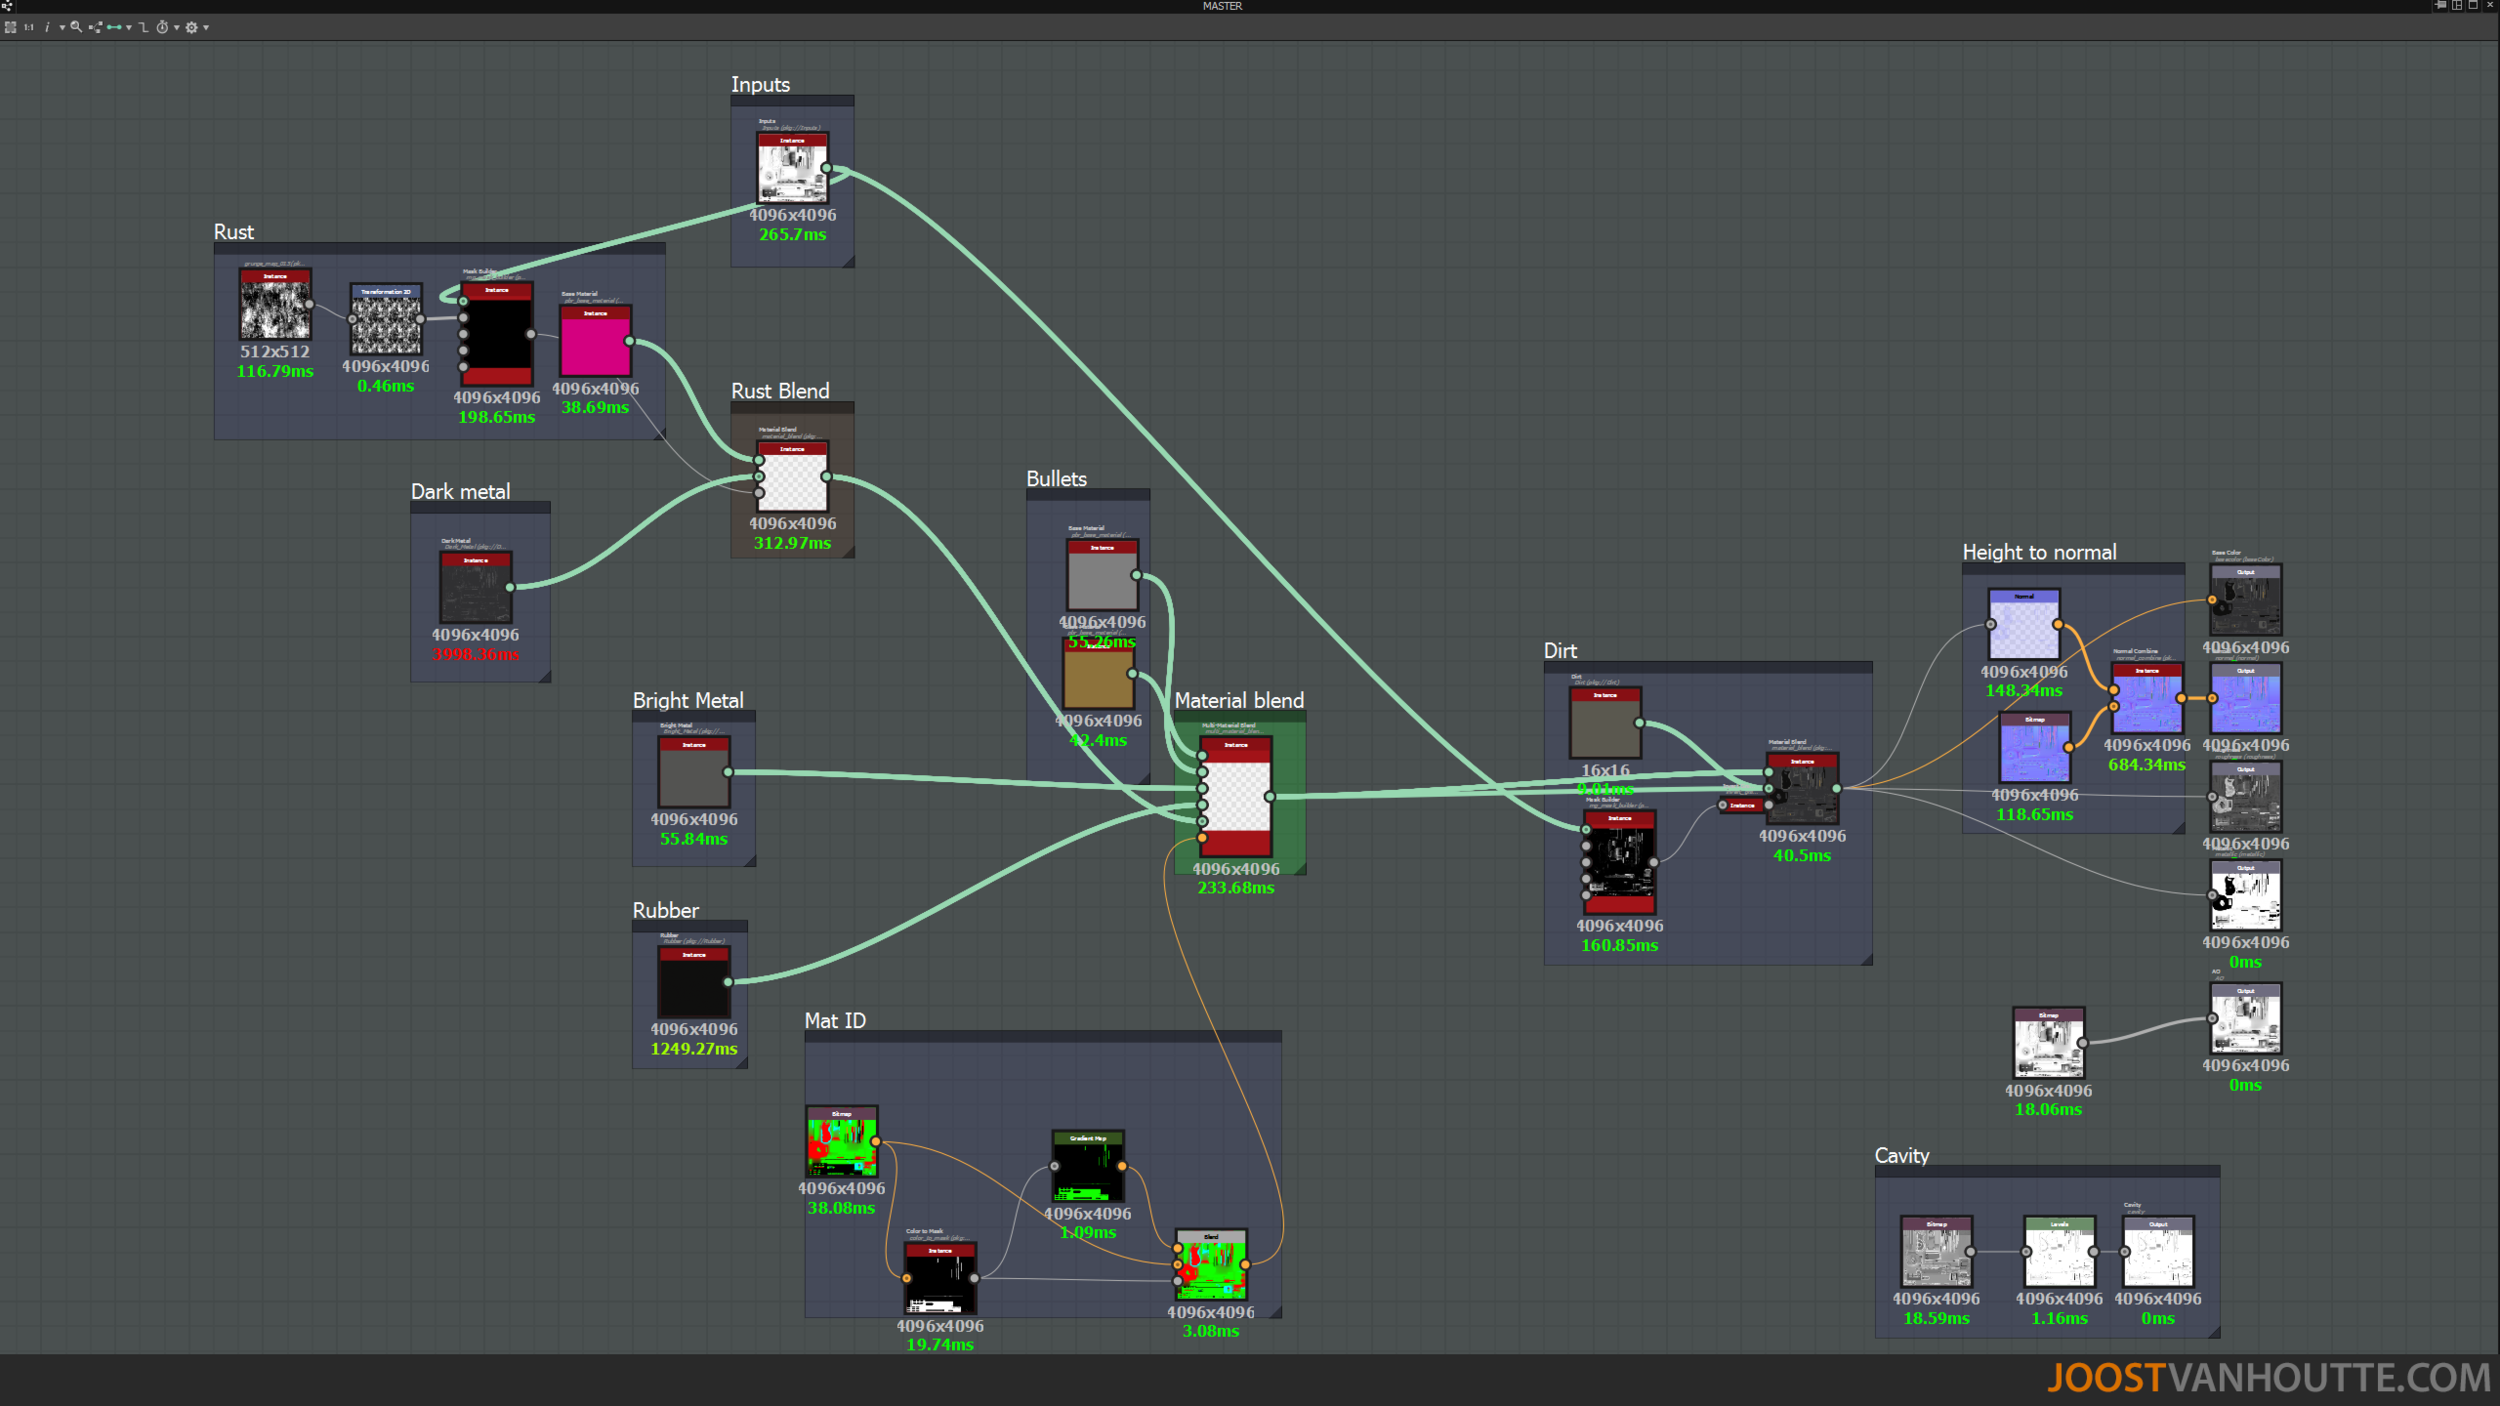
Task: Click the node info 'i' icon
Action: [x=47, y=27]
